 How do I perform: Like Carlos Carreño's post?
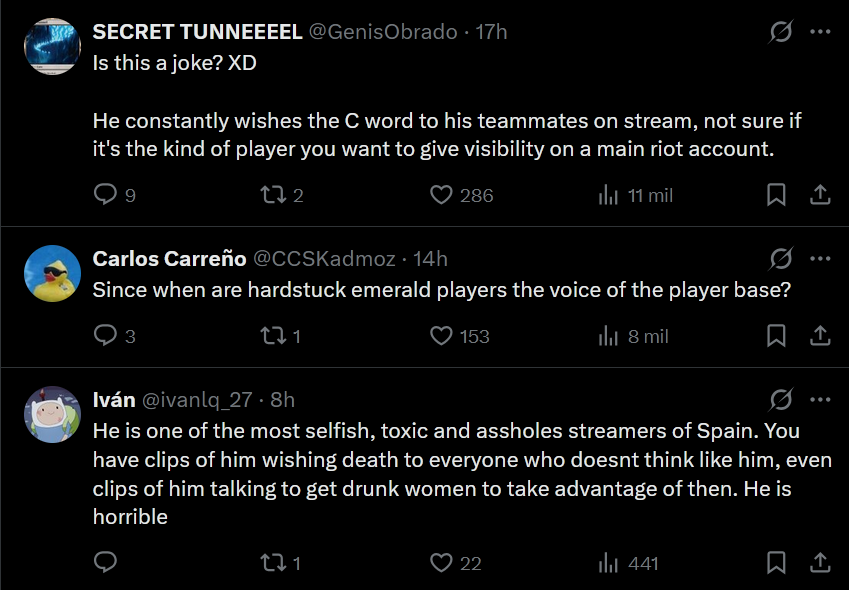pyautogui.click(x=441, y=336)
